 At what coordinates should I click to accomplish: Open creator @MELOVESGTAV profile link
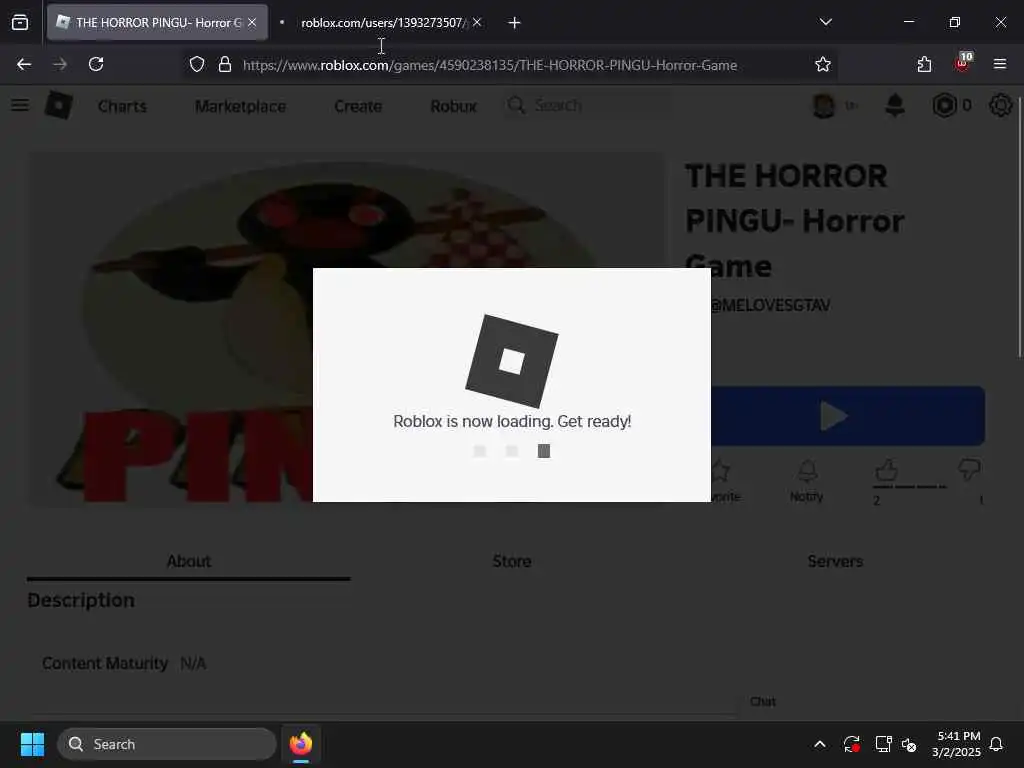(x=770, y=305)
